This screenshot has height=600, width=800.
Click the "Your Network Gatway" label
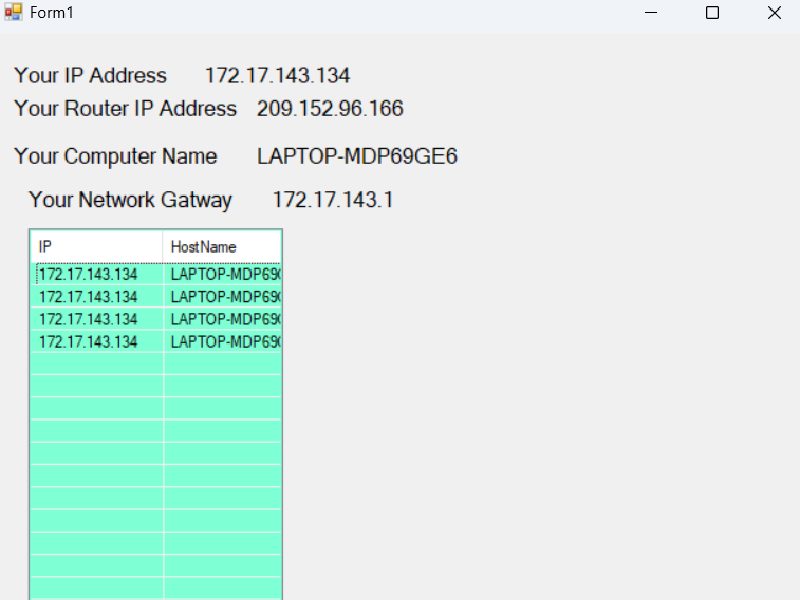[130, 200]
